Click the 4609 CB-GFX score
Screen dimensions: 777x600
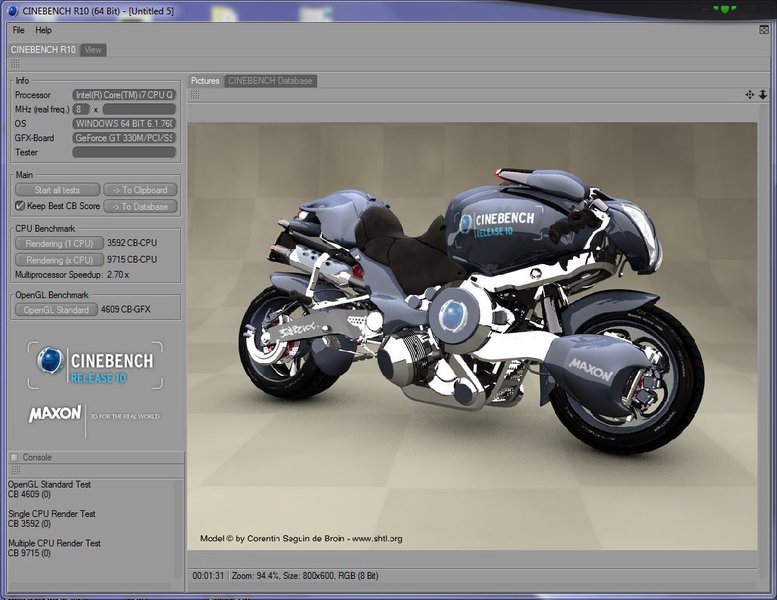tap(125, 309)
